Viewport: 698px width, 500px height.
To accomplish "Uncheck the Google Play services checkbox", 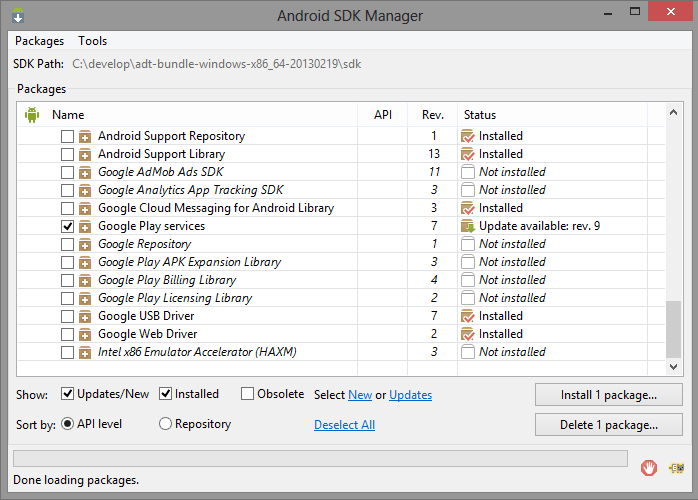I will pos(67,226).
